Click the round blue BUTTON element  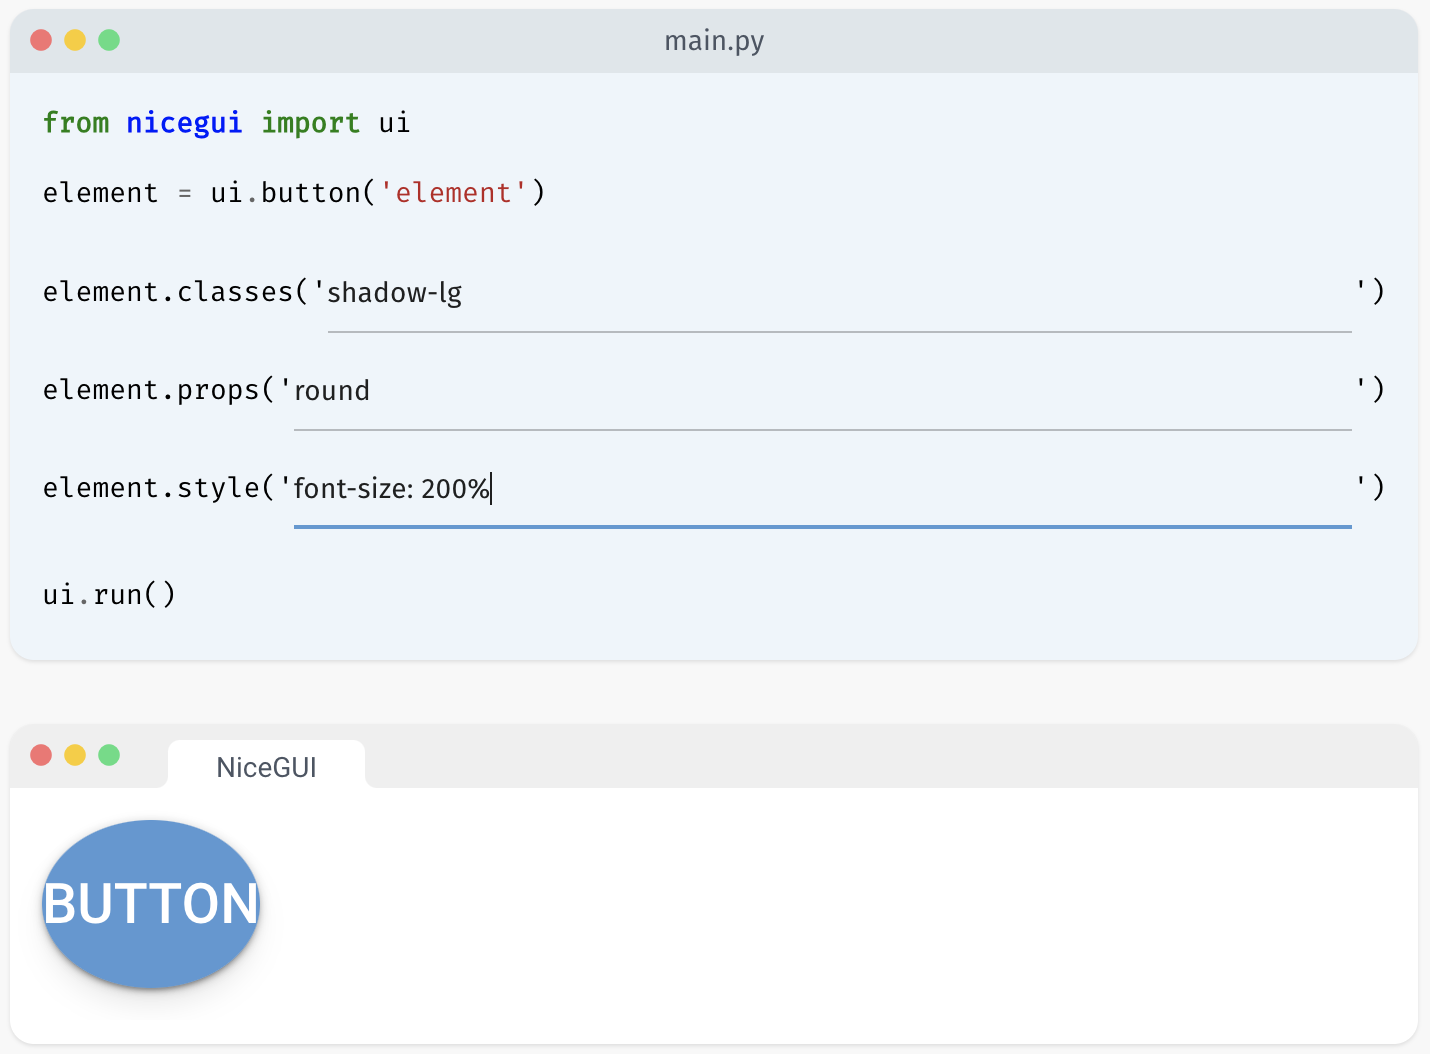(151, 904)
